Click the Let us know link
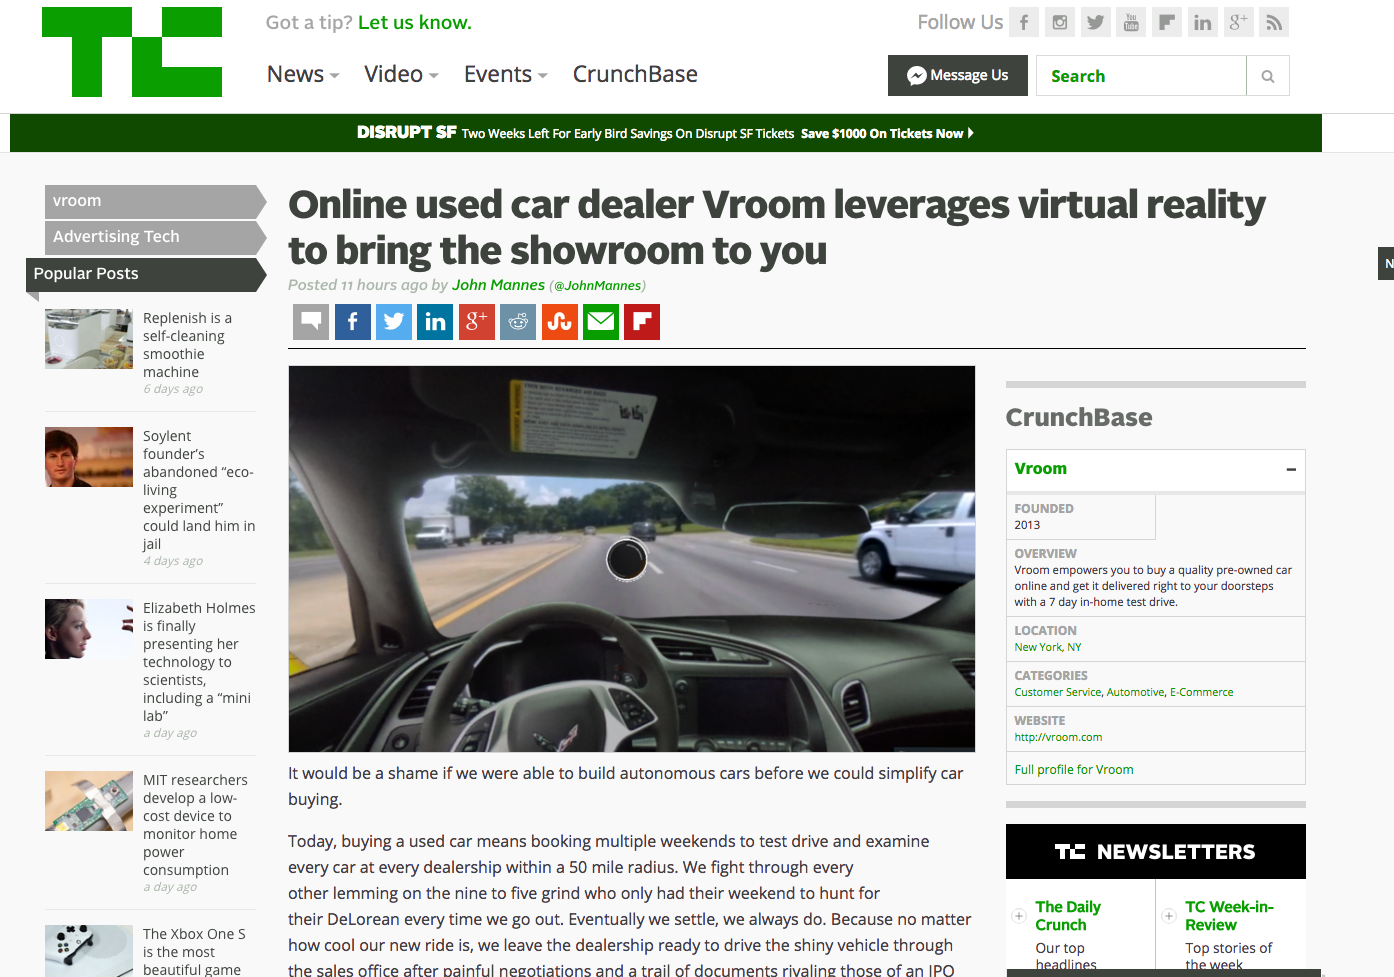This screenshot has height=977, width=1394. click(415, 22)
